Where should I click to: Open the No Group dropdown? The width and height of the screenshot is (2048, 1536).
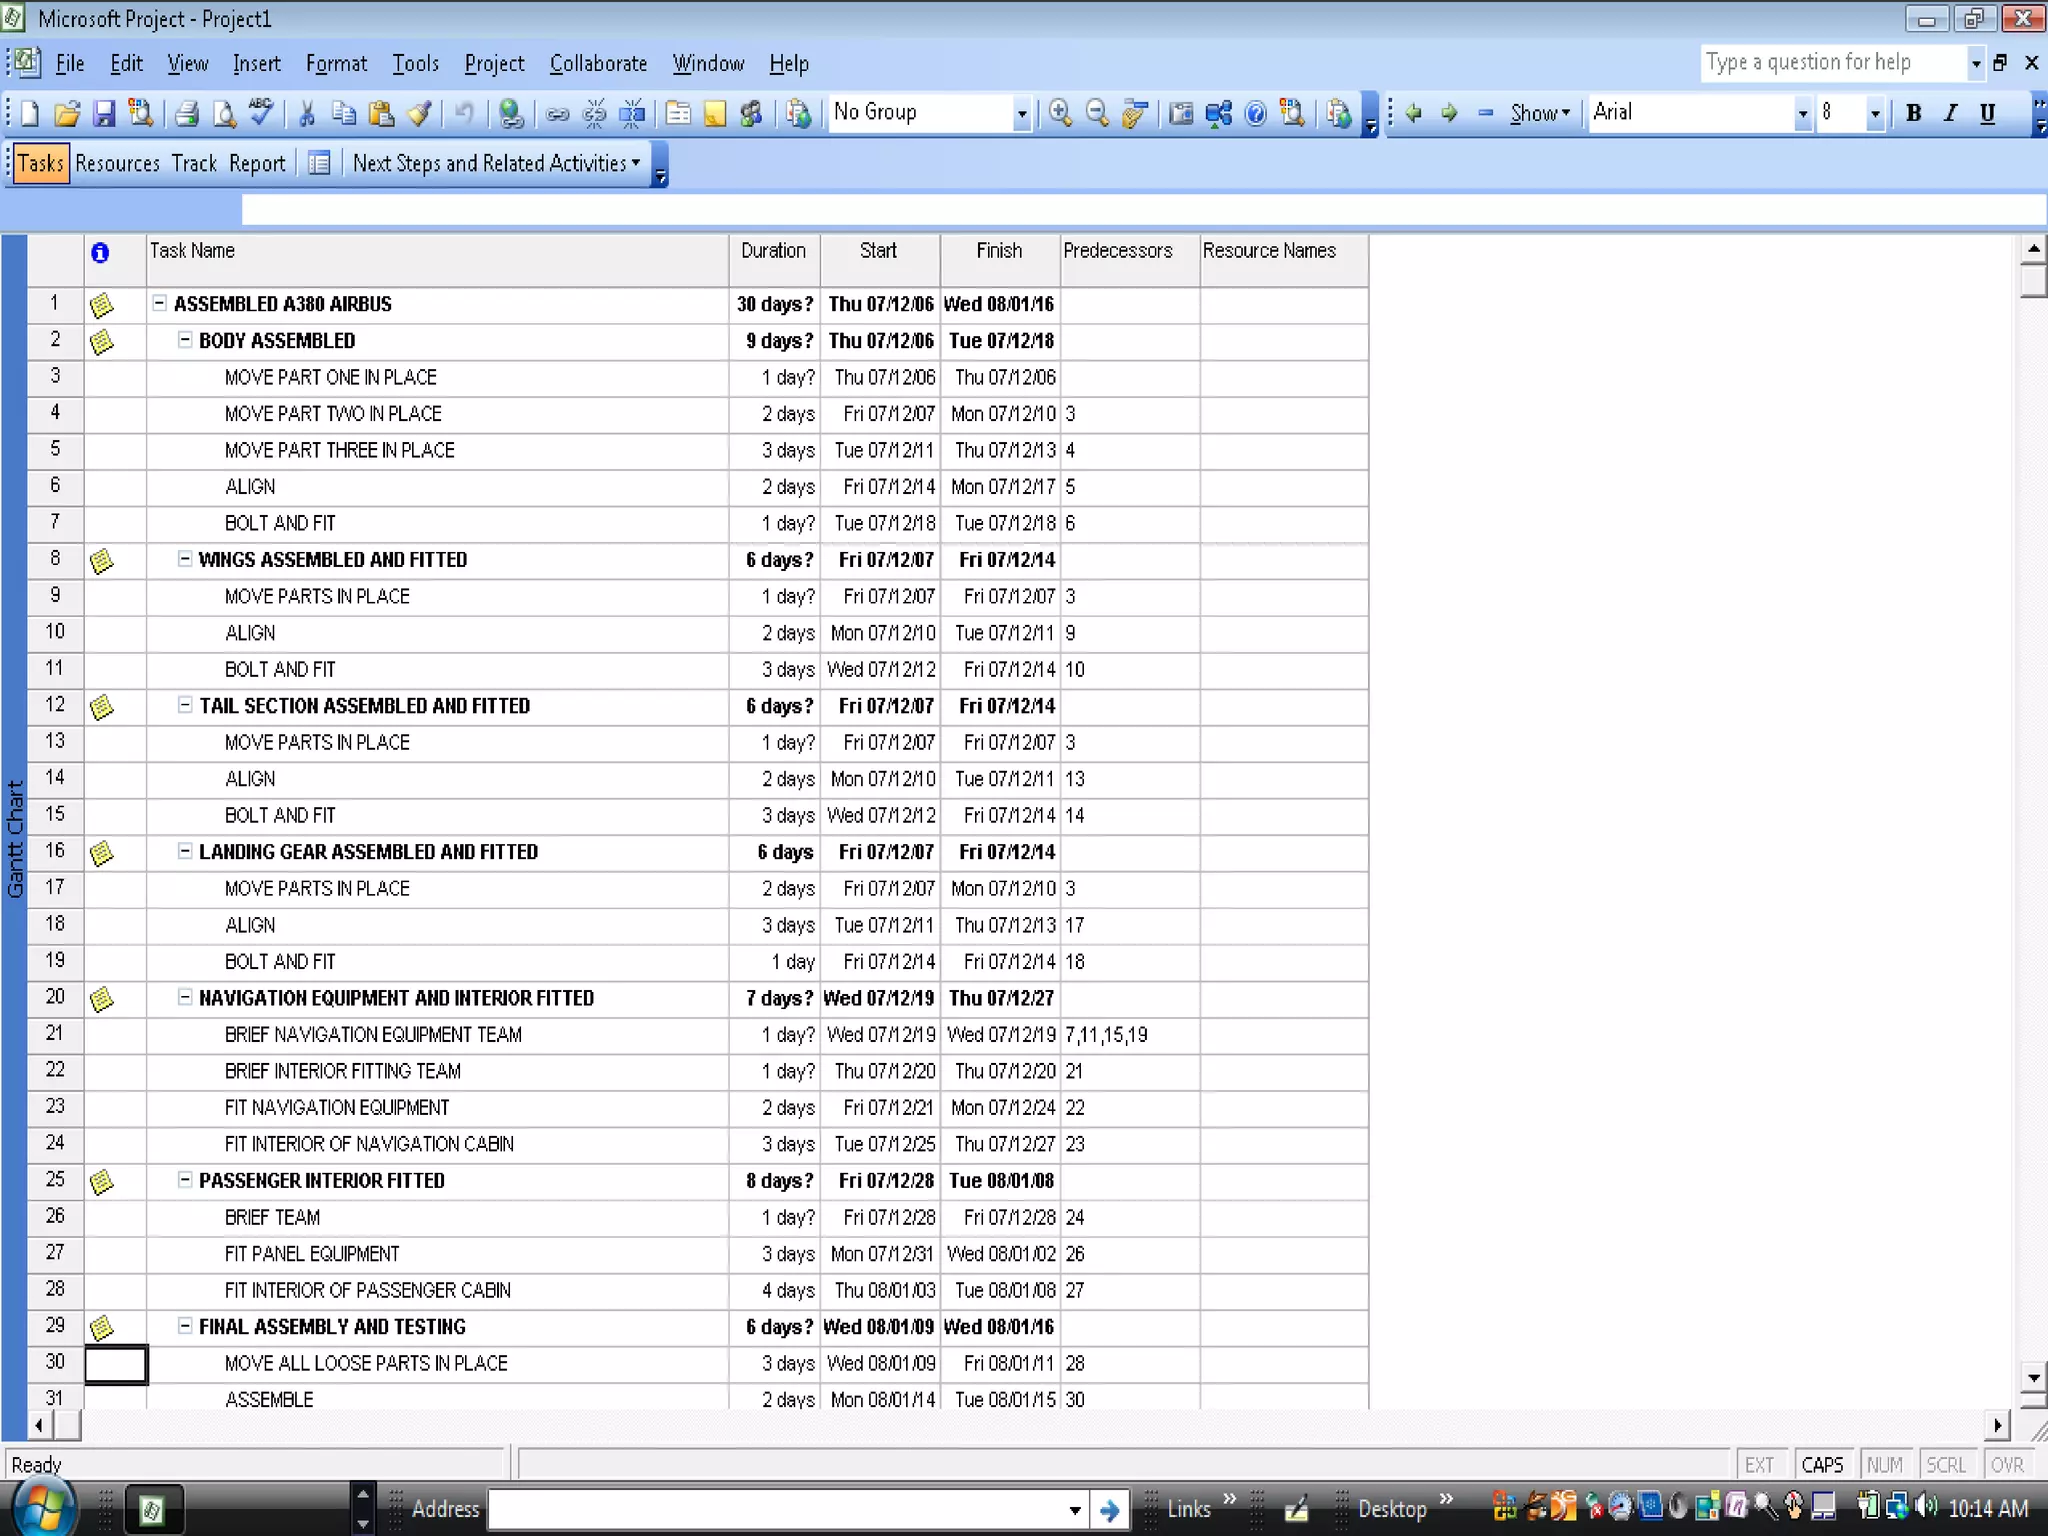pyautogui.click(x=1021, y=114)
